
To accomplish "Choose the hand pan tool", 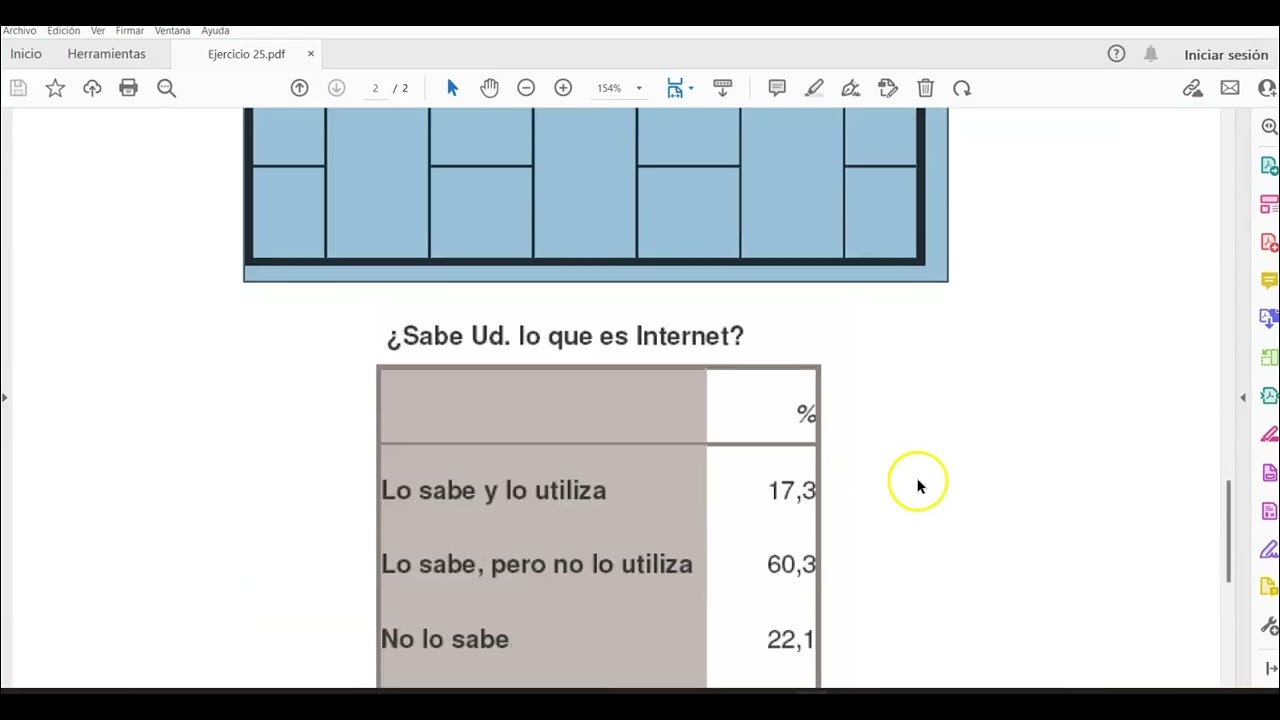I will tap(489, 88).
